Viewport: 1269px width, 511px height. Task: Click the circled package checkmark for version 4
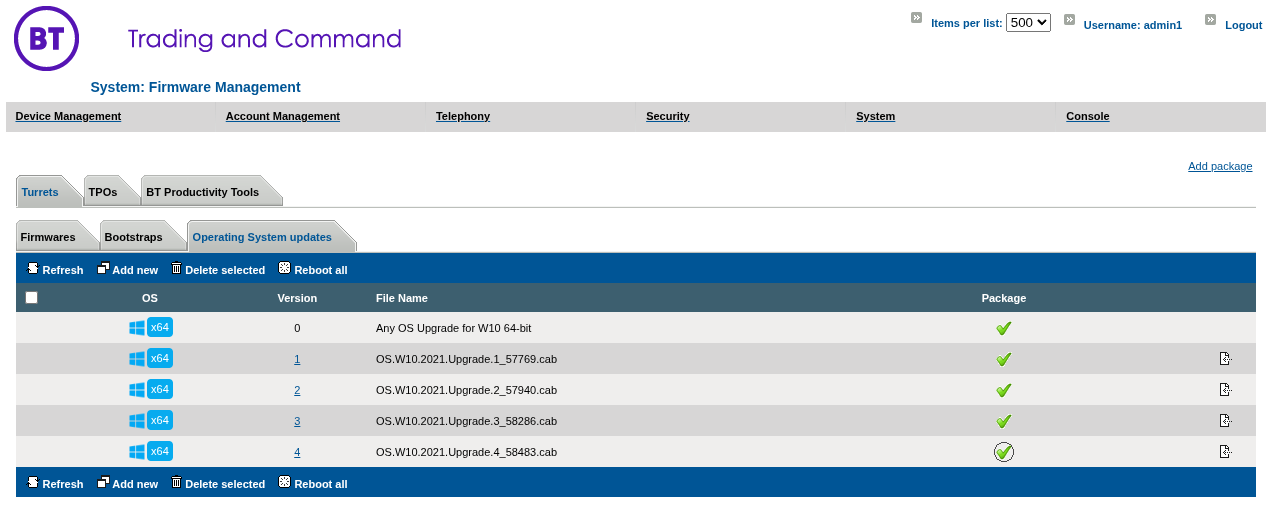click(1004, 452)
